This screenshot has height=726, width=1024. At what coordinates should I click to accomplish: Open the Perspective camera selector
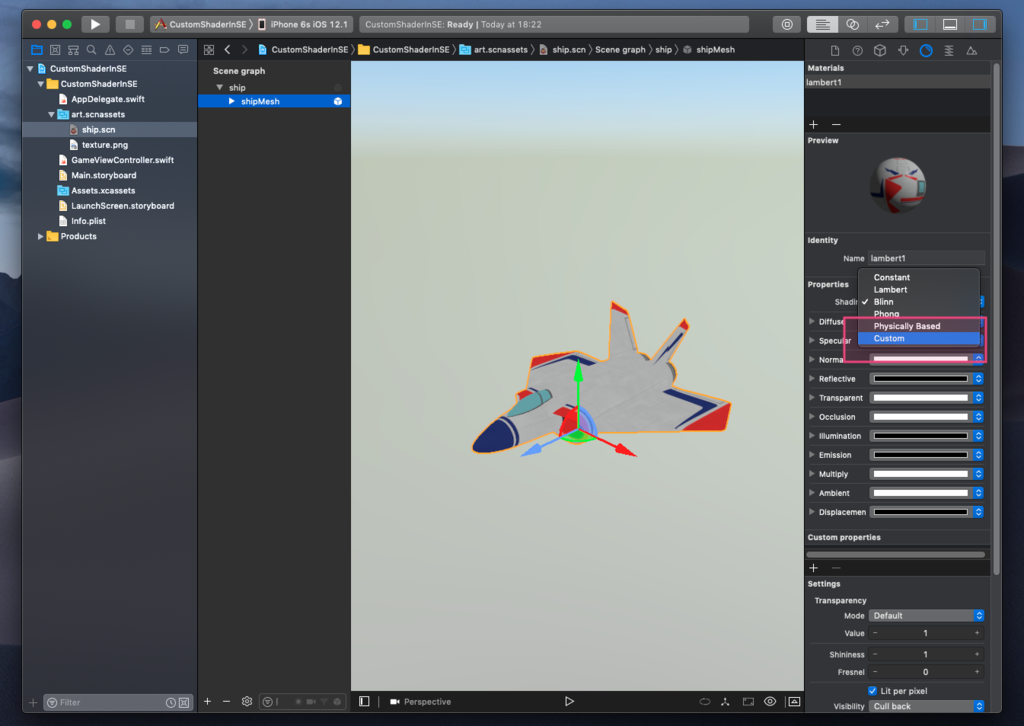click(421, 701)
